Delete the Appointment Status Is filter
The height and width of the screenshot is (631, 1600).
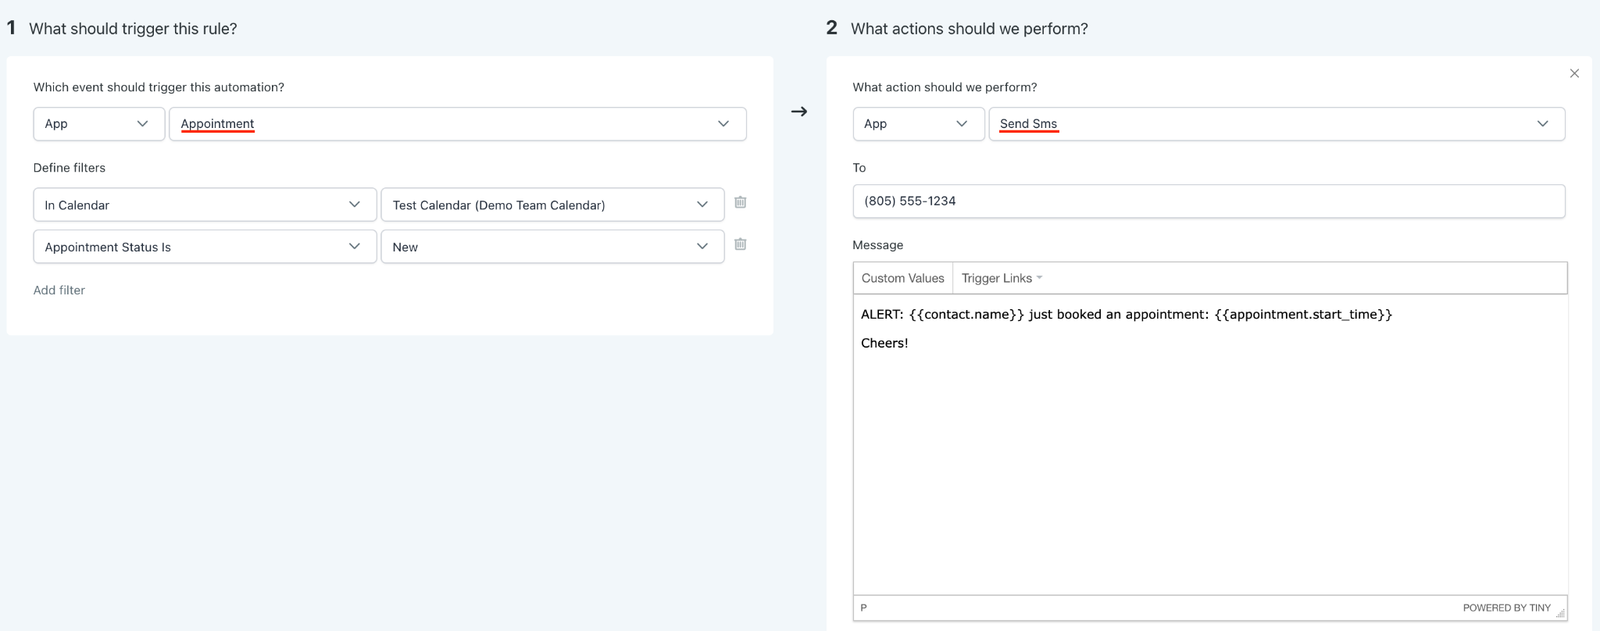740,245
